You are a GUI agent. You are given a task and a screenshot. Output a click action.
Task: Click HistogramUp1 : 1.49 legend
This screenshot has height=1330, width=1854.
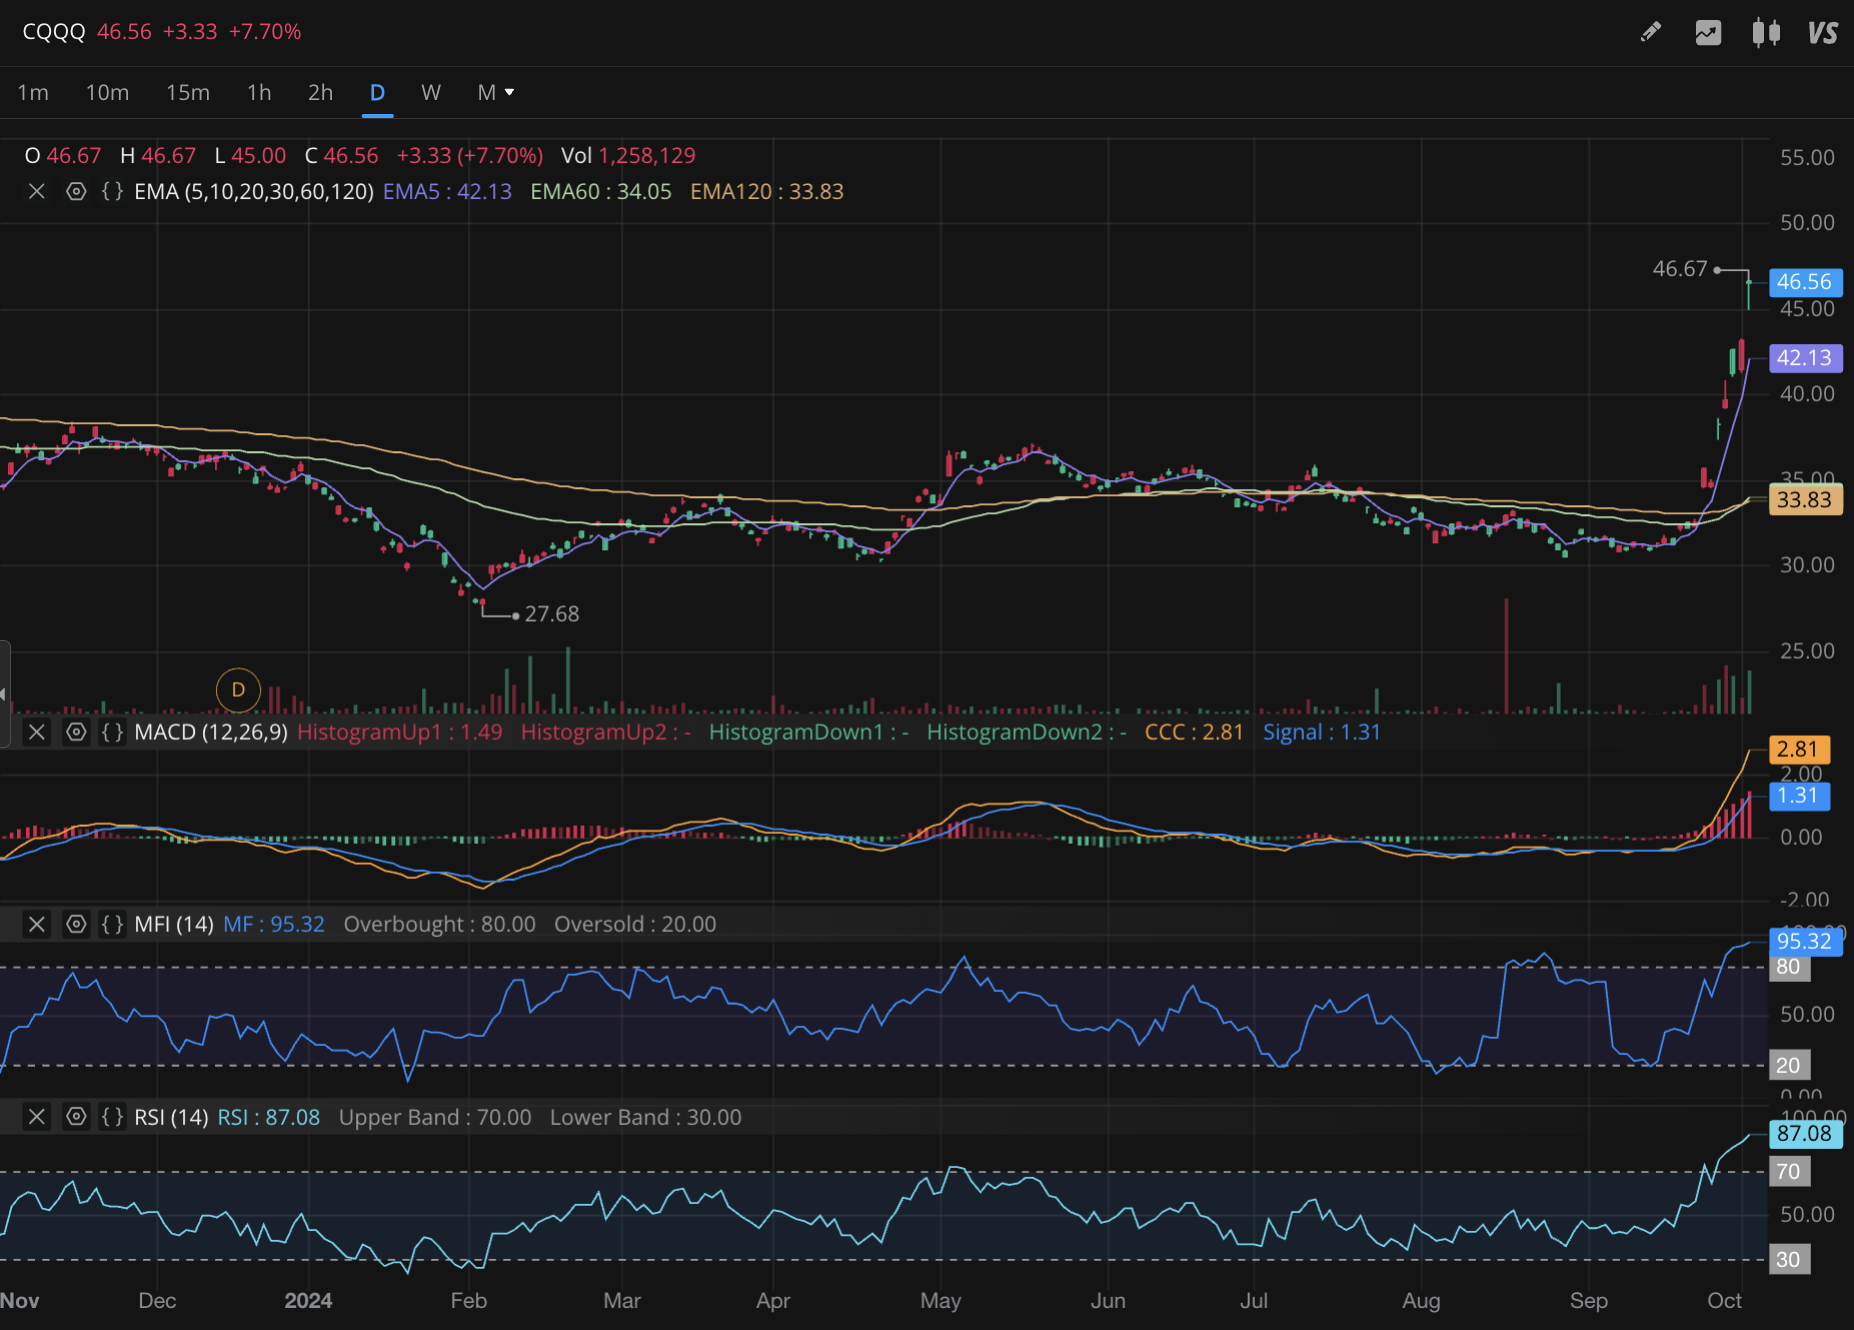click(400, 732)
